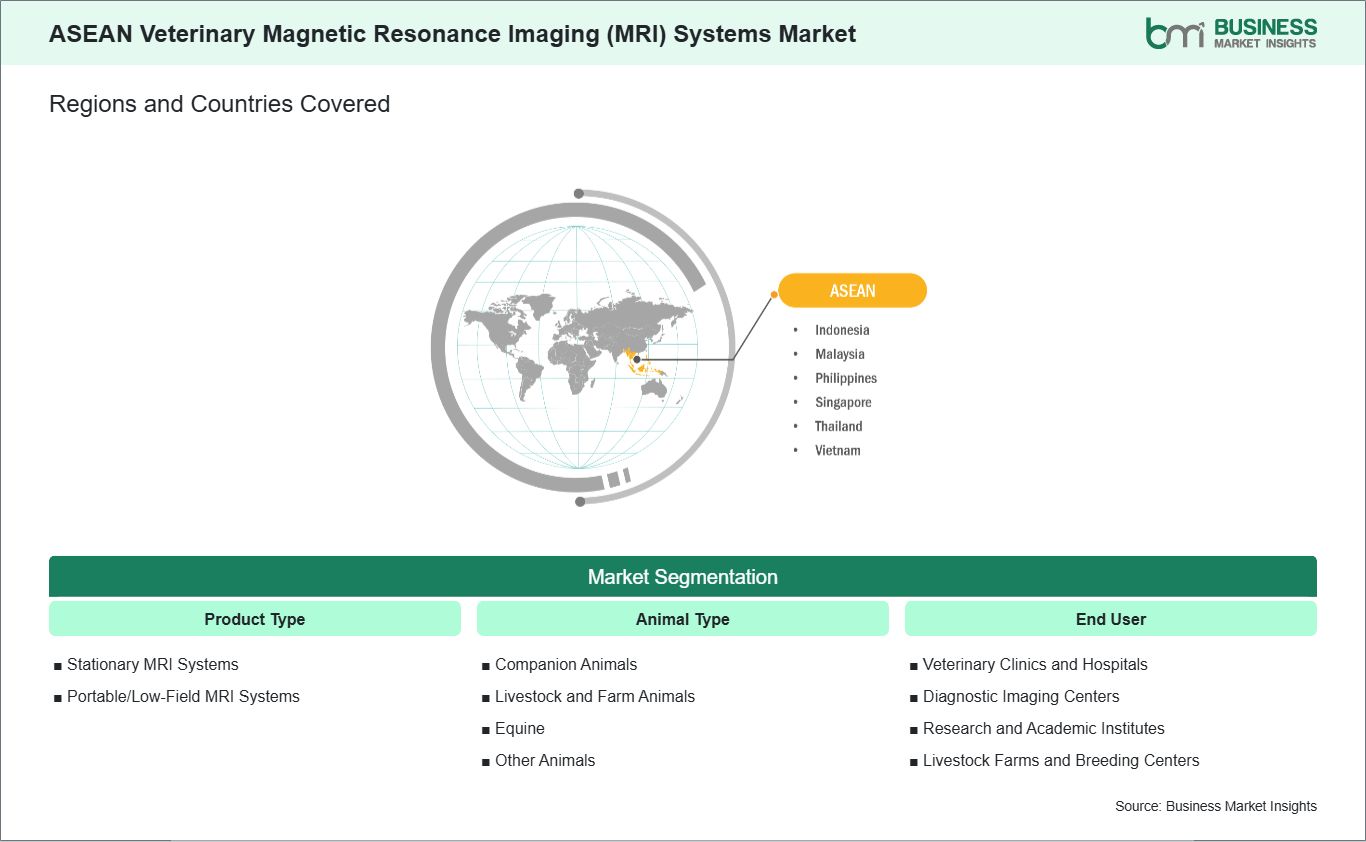
Task: Click the 'Source: Business Market Insights' note
Action: click(1216, 806)
